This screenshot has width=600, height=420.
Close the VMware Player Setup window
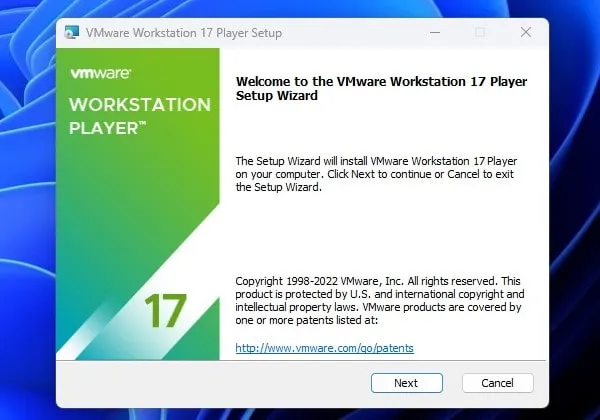pos(525,33)
